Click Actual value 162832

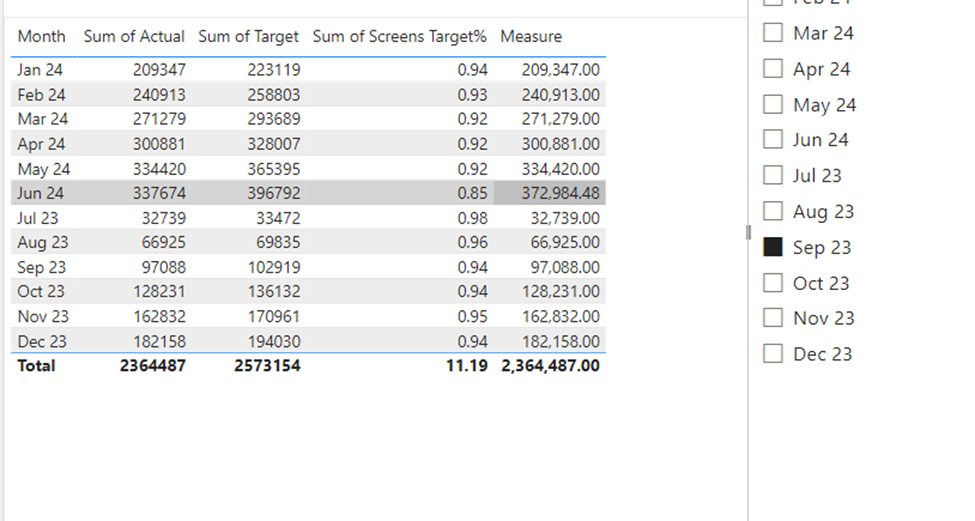tap(159, 316)
